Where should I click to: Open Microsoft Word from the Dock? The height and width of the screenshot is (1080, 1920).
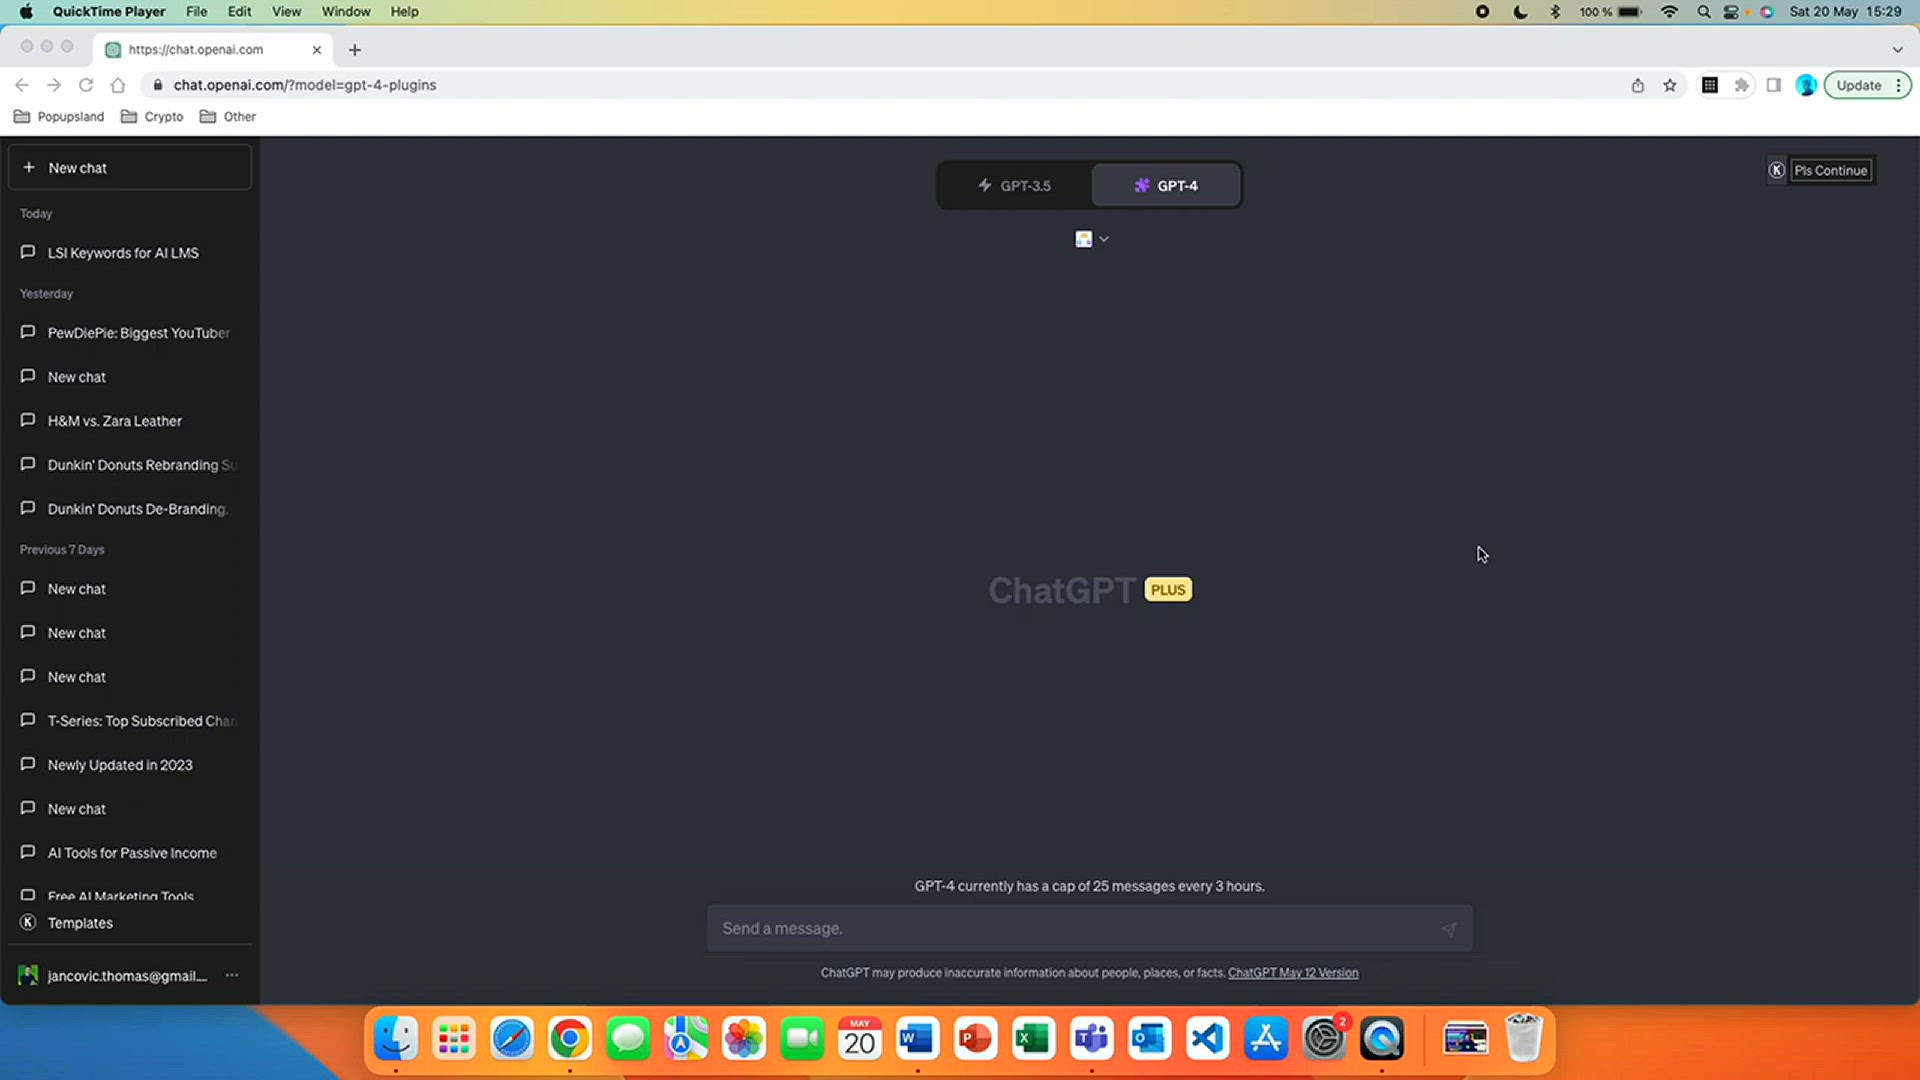[918, 1039]
